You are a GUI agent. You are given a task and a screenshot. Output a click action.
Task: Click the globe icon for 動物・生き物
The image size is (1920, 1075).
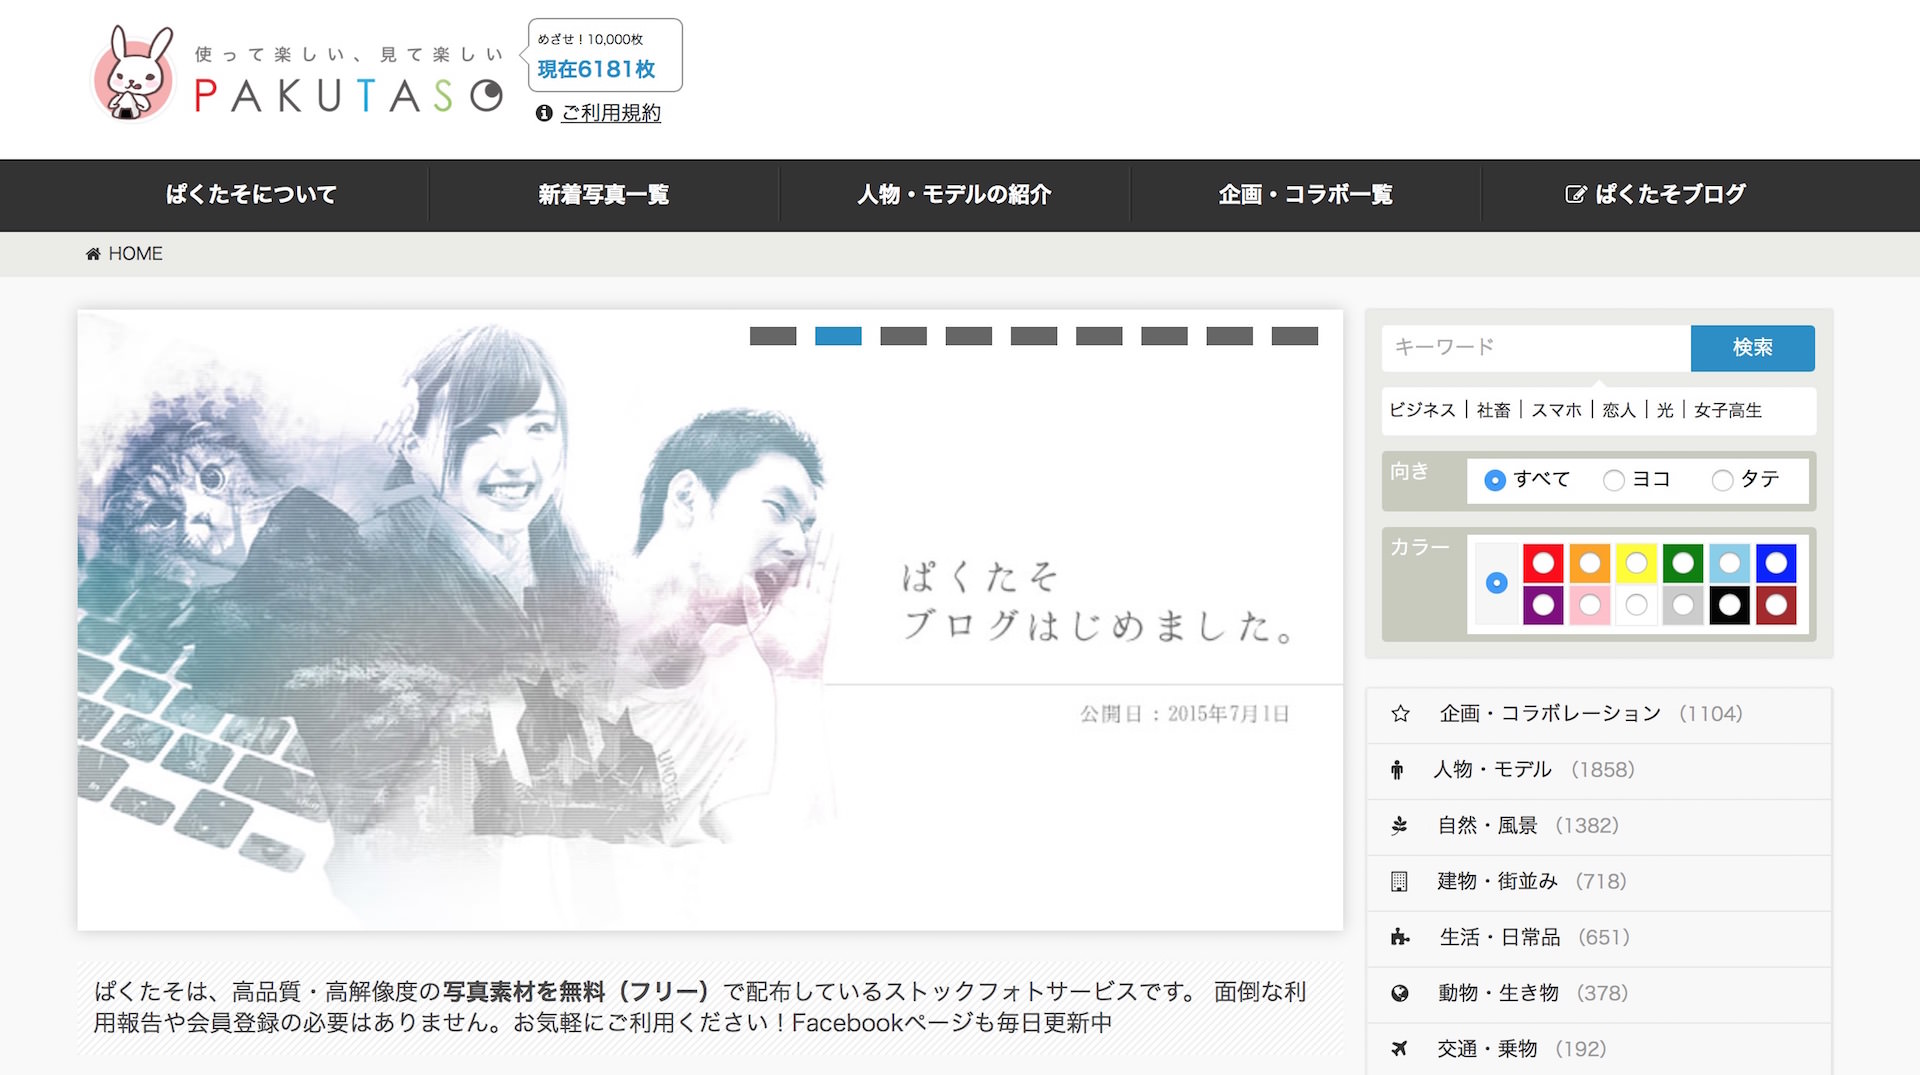pyautogui.click(x=1399, y=994)
